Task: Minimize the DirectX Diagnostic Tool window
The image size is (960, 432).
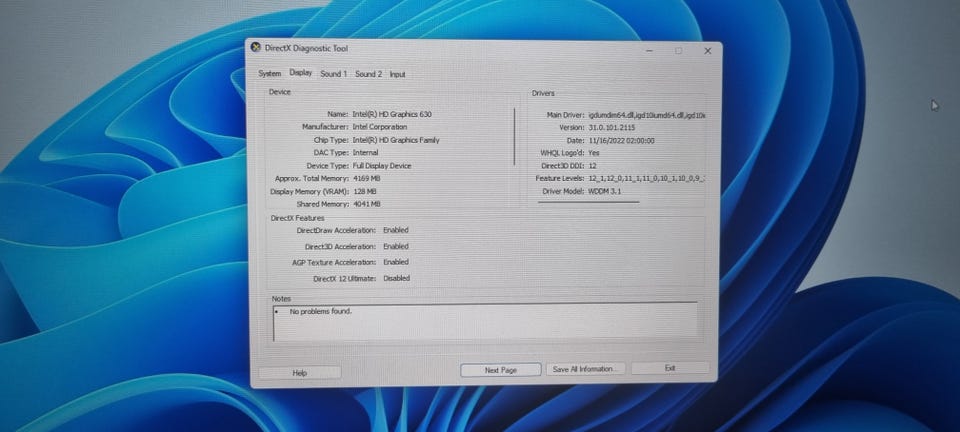Action: 650,51
